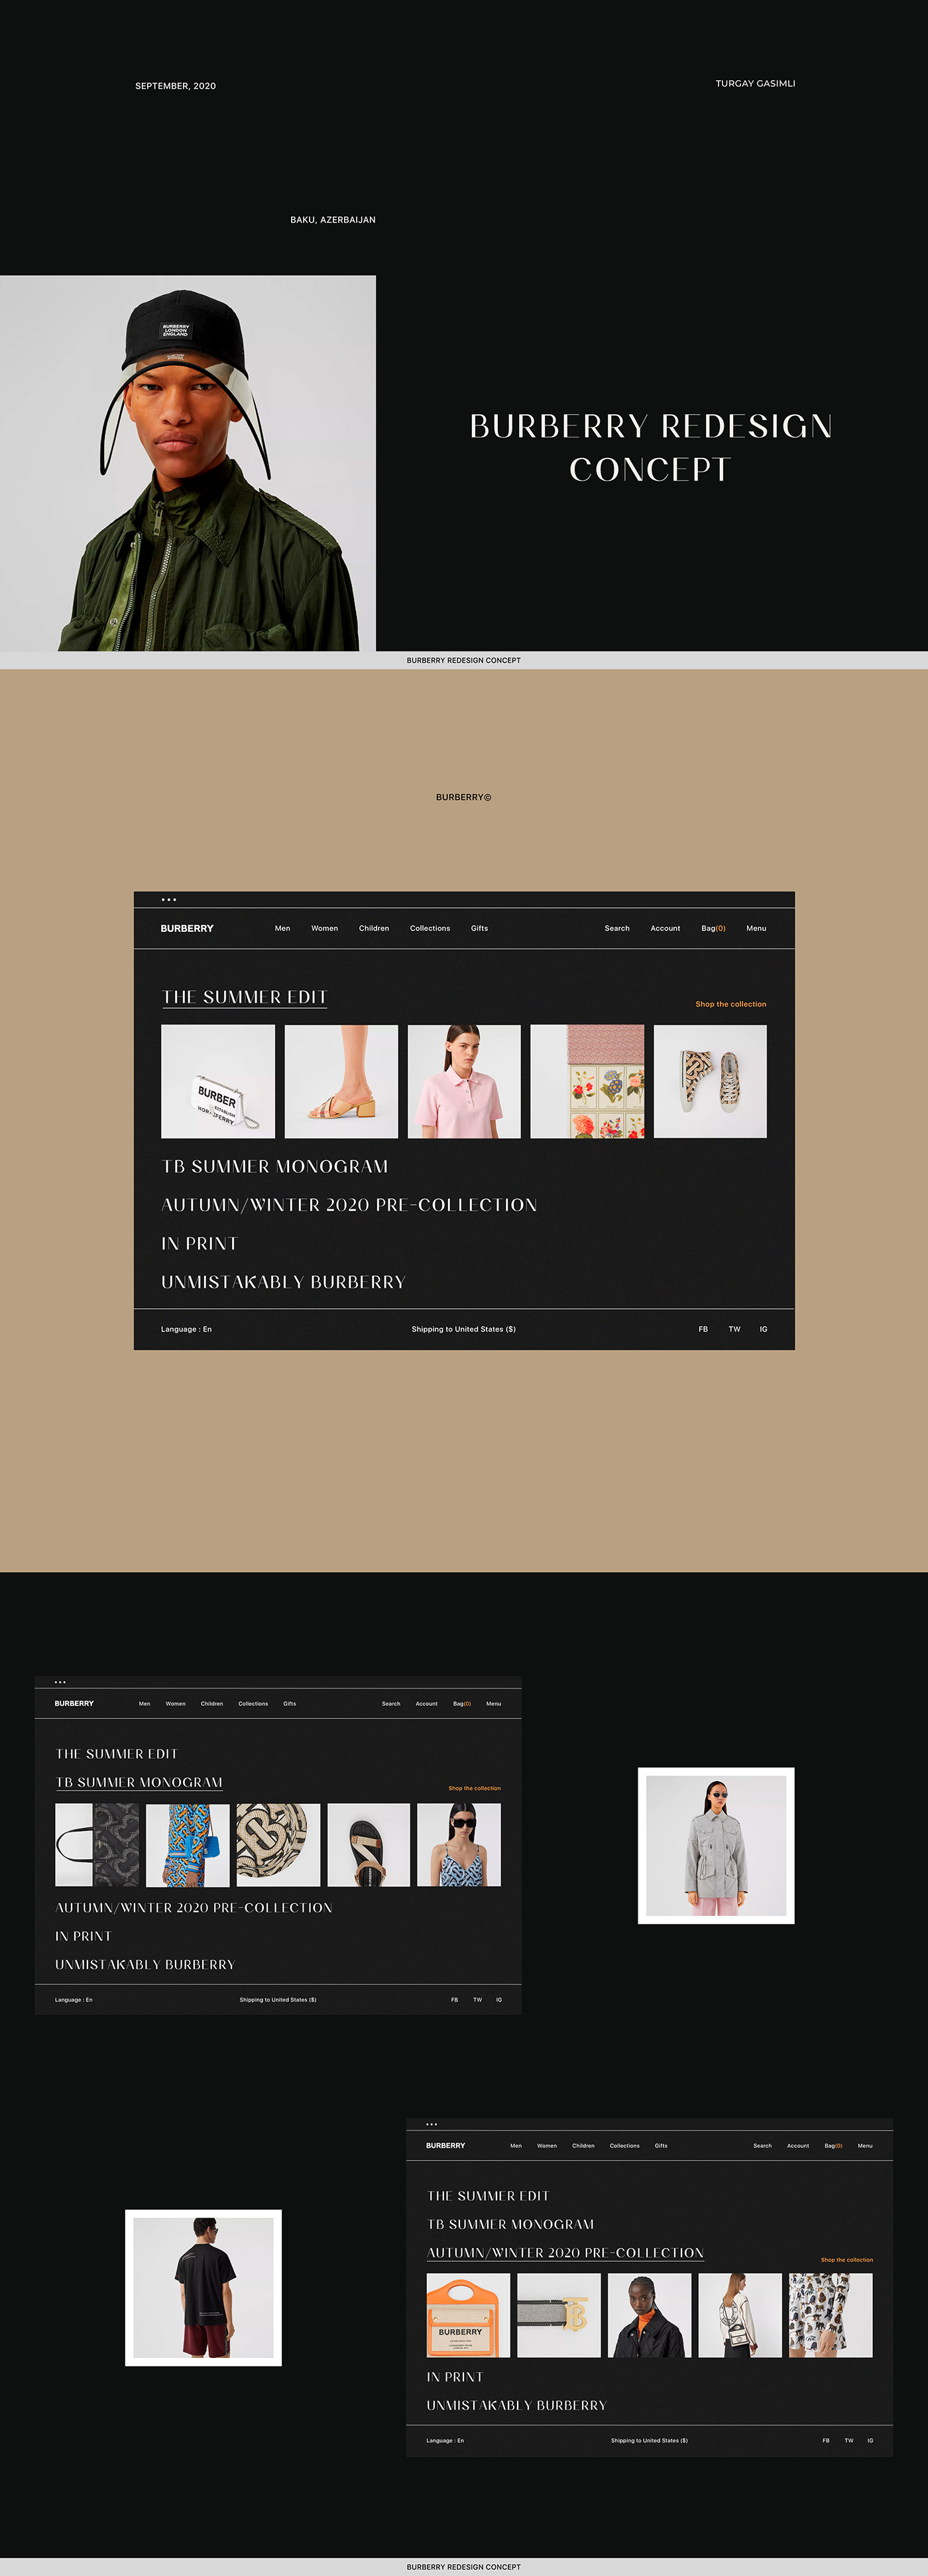
Task: Expand IN PRINT in the middle mockup
Action: (83, 1936)
